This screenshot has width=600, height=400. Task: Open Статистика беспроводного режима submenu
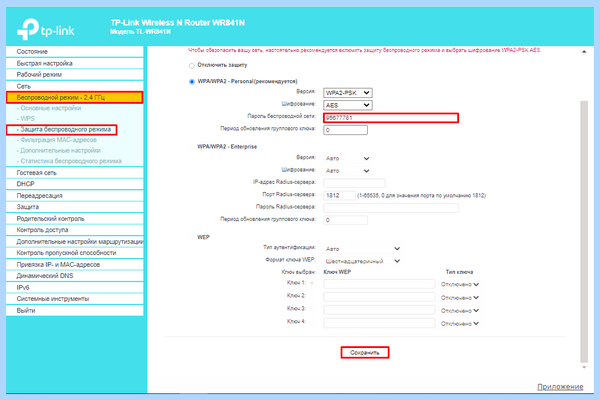[x=69, y=161]
